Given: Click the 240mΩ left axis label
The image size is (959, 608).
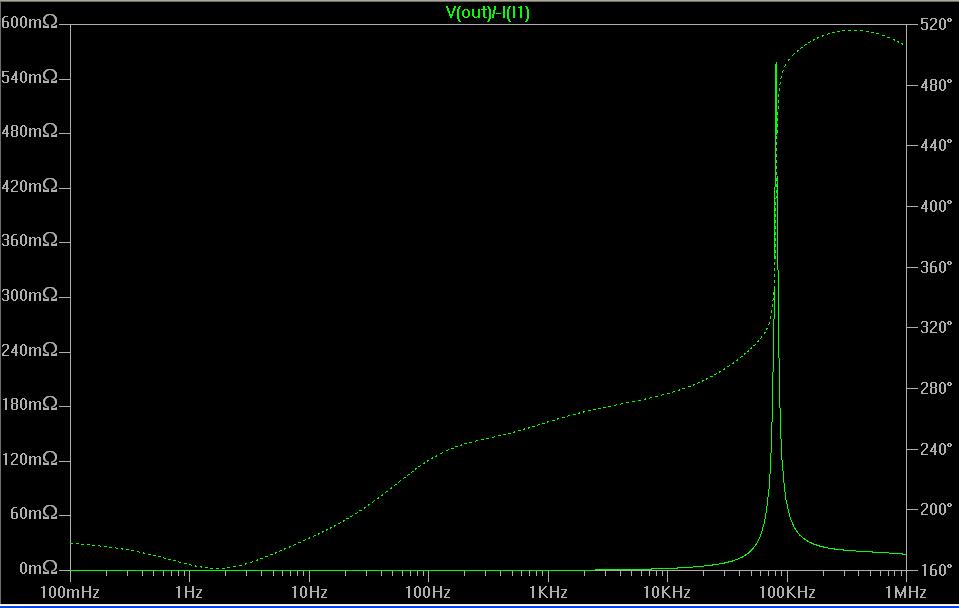Looking at the screenshot, I should 29,350.
